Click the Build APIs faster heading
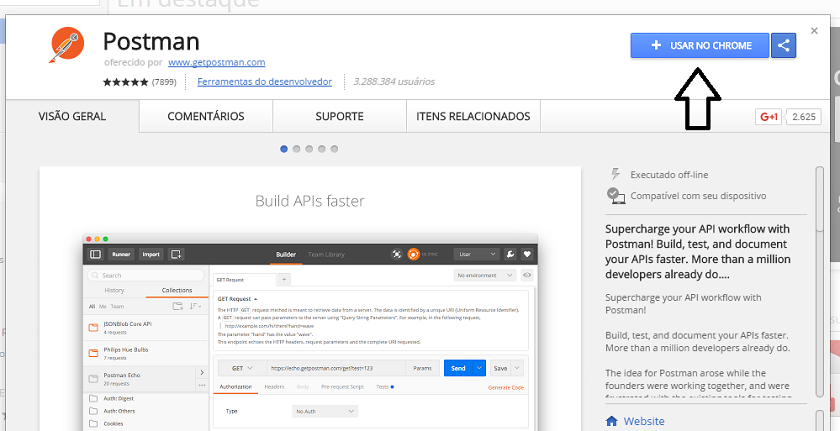Image resolution: width=840 pixels, height=431 pixels. click(310, 201)
